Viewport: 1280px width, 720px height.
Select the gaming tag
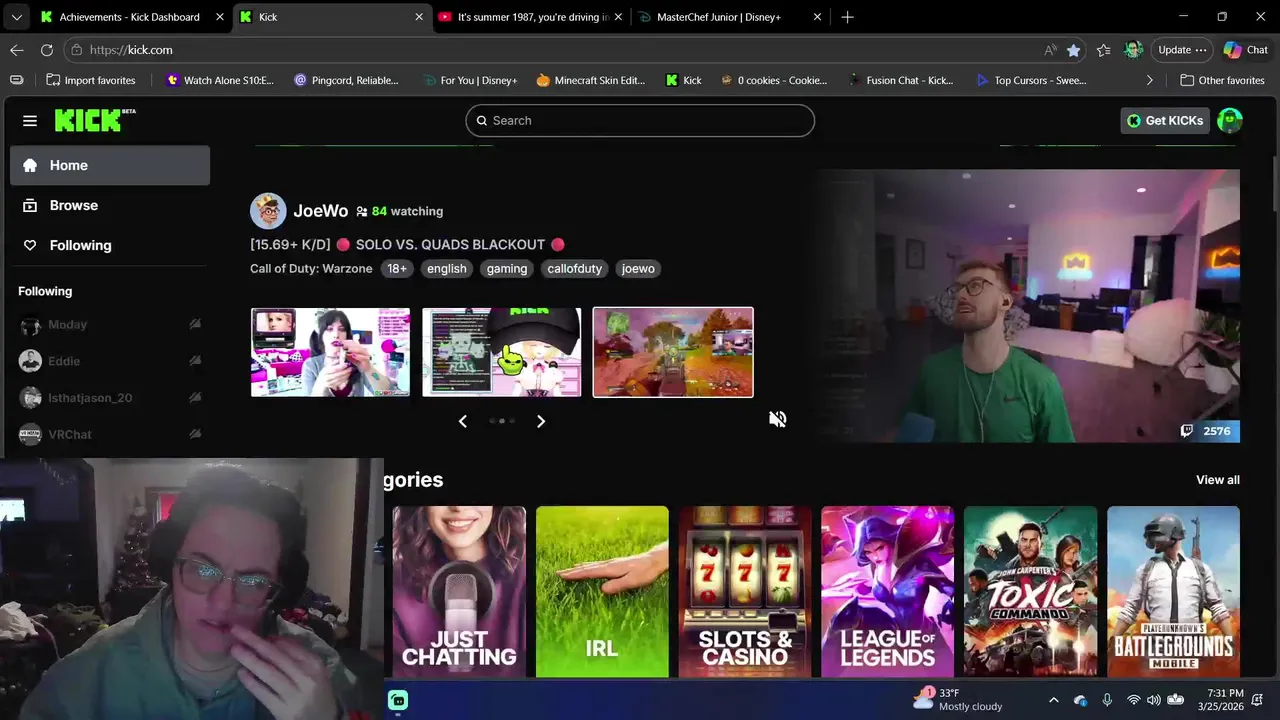point(507,268)
